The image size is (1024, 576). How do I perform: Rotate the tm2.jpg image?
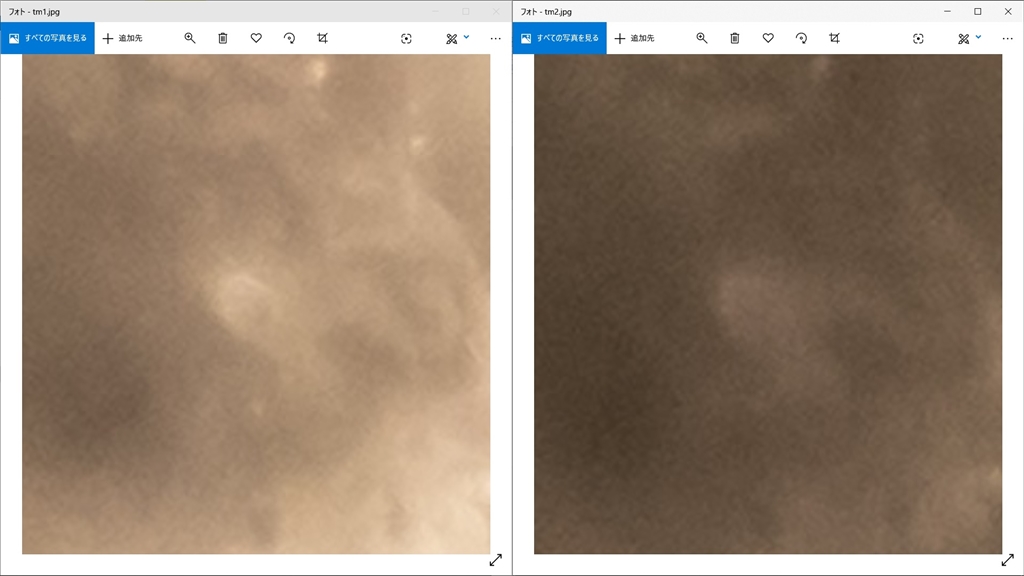pos(801,38)
